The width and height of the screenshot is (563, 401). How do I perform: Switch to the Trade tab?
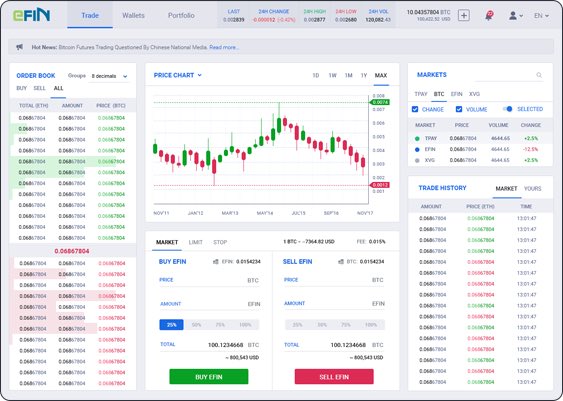tap(90, 15)
